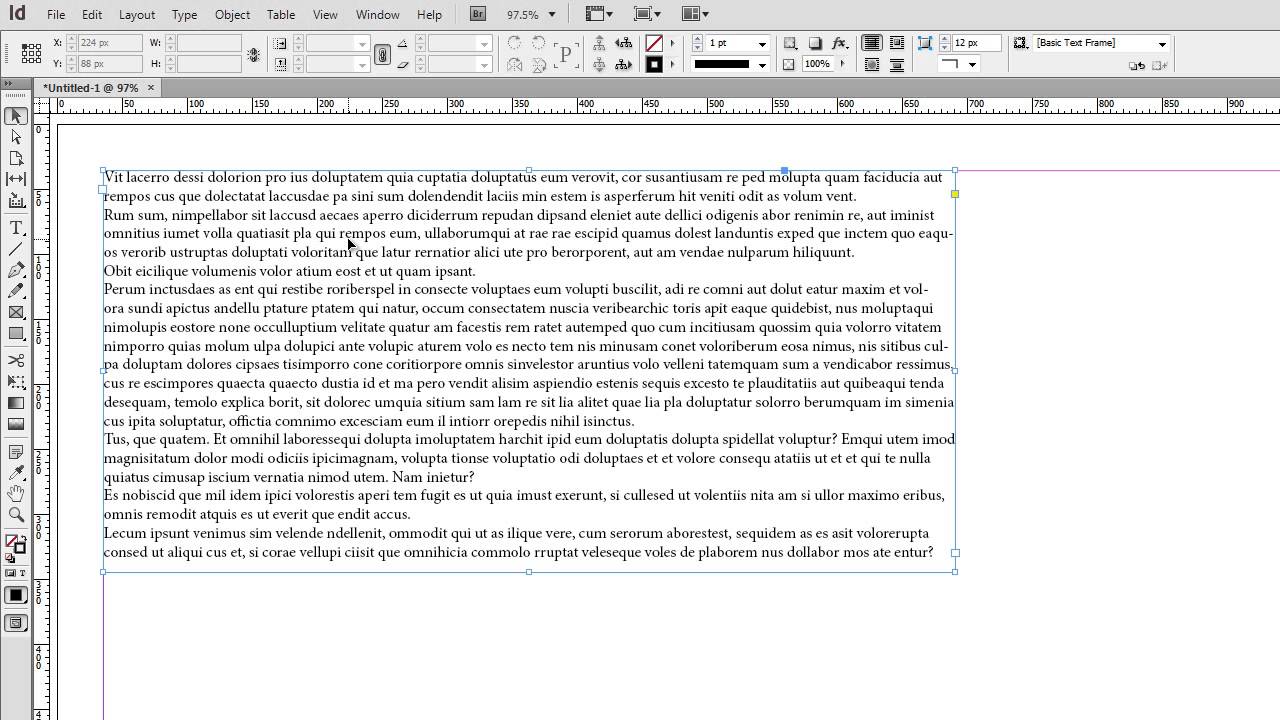Toggle Wrap Around Object Shape button
The width and height of the screenshot is (1280, 720).
pyautogui.click(x=872, y=64)
